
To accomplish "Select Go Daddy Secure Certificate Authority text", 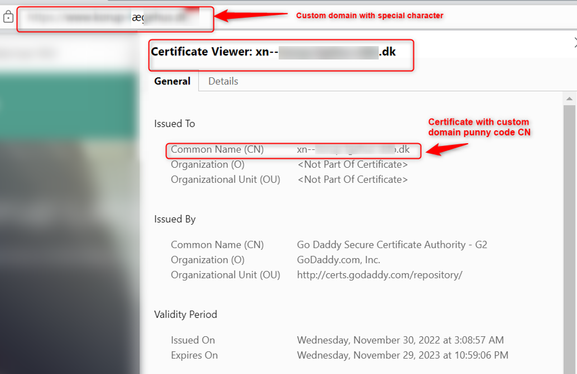I will (392, 245).
